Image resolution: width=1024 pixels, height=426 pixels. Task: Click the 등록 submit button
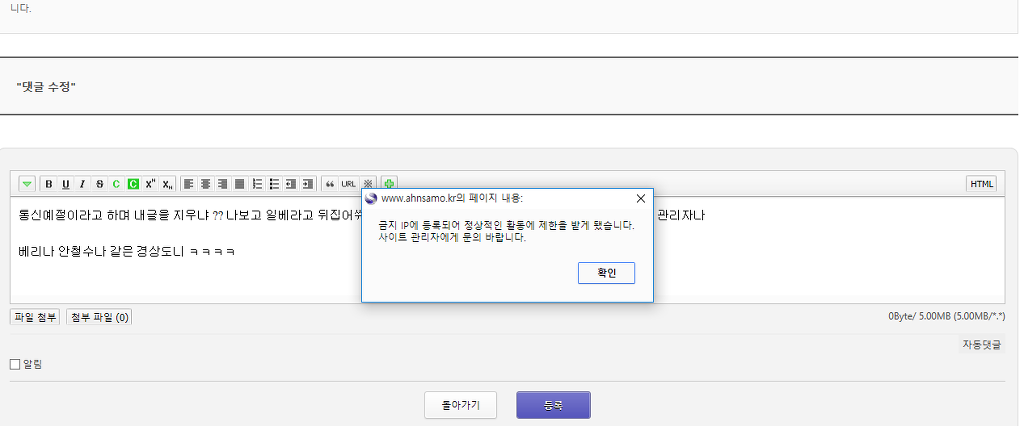(553, 405)
